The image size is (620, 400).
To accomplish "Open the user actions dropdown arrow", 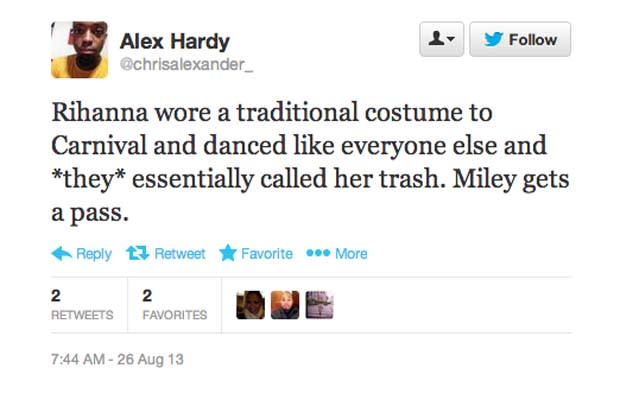I will 451,39.
